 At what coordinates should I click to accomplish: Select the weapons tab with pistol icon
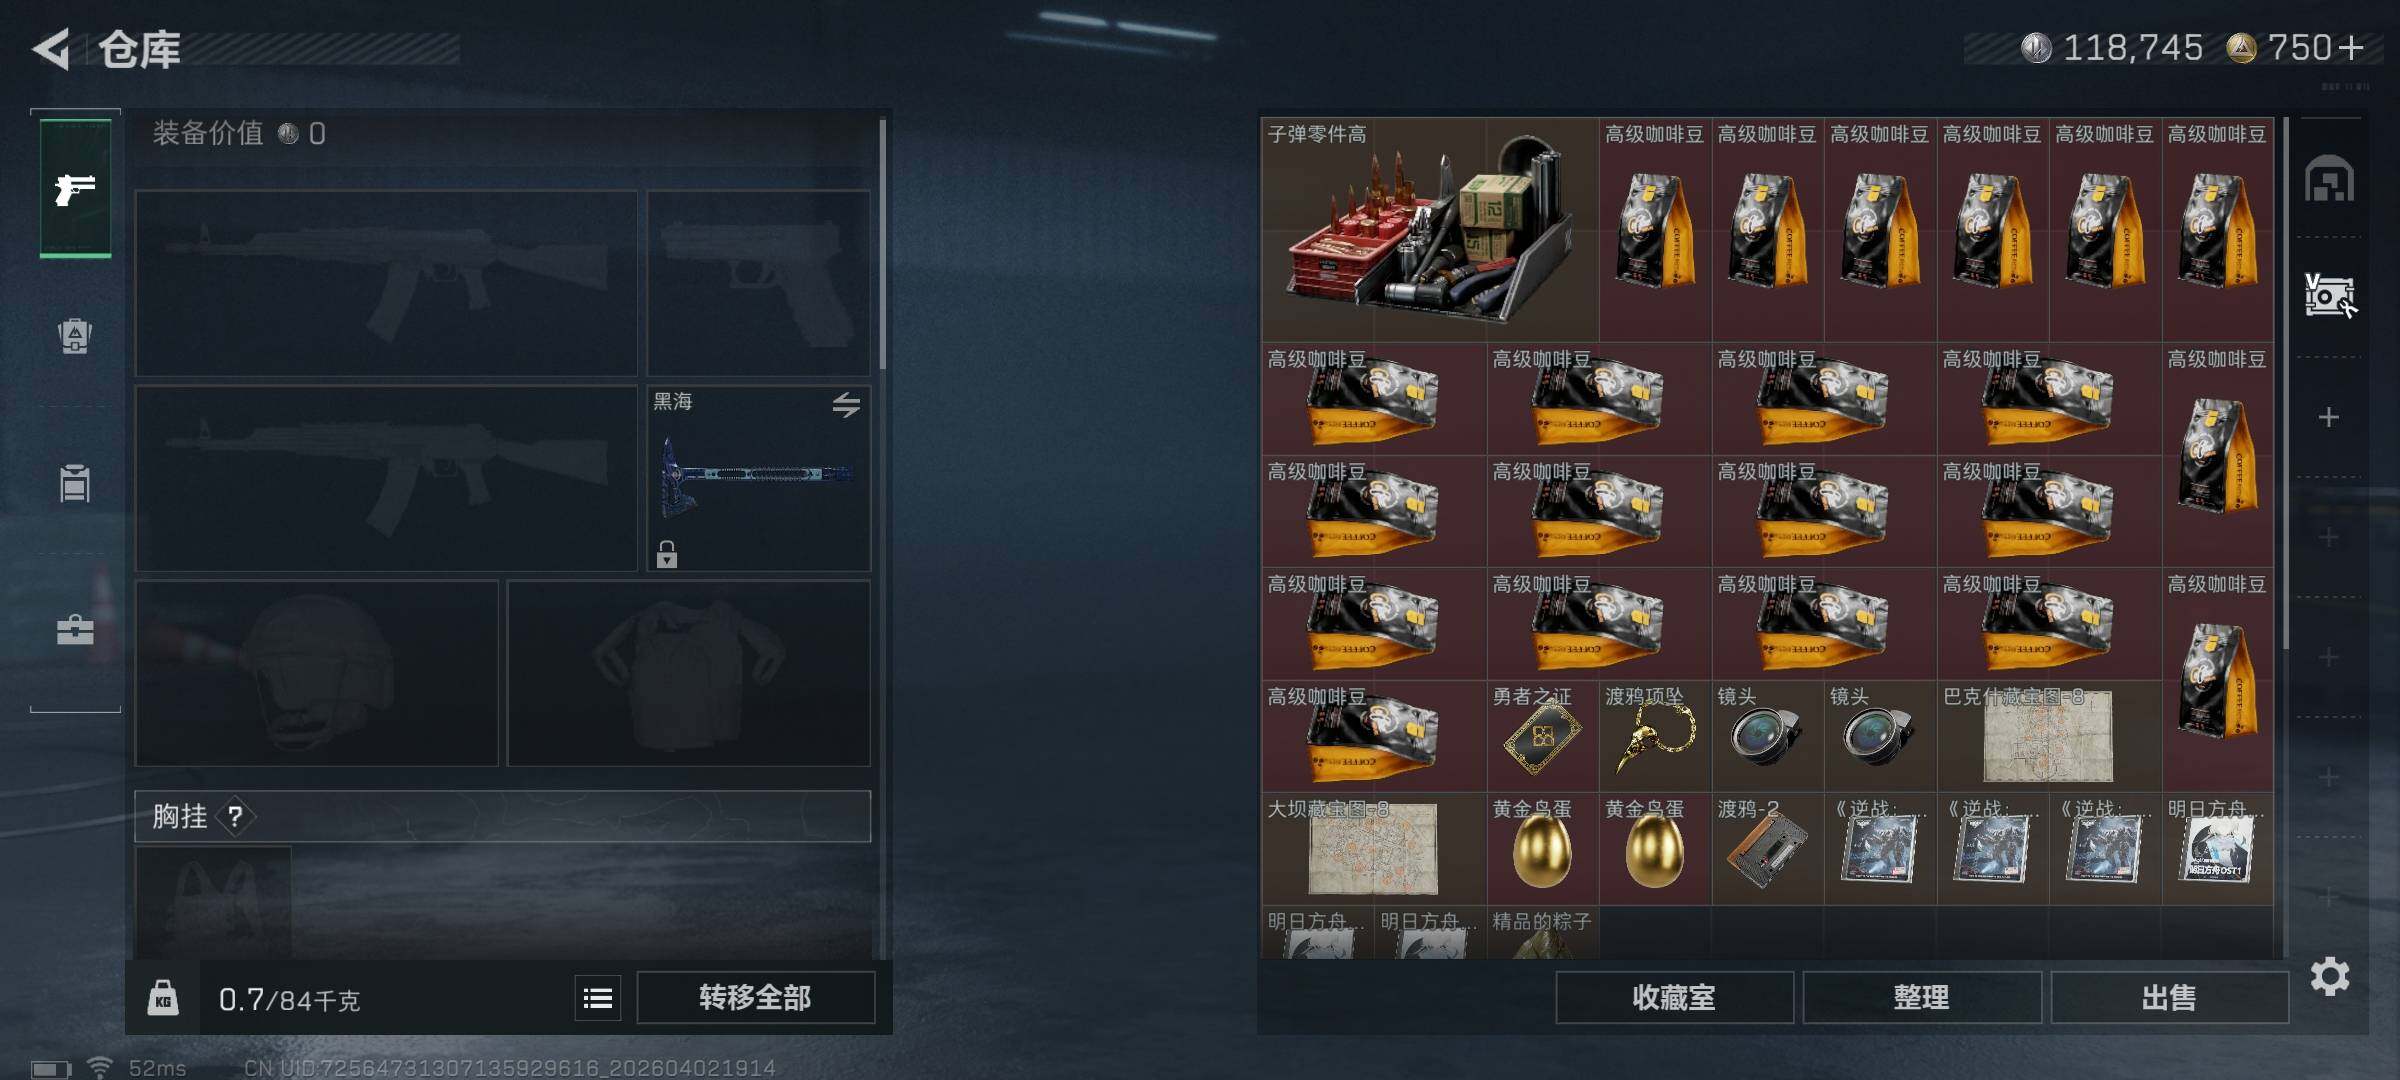75,188
